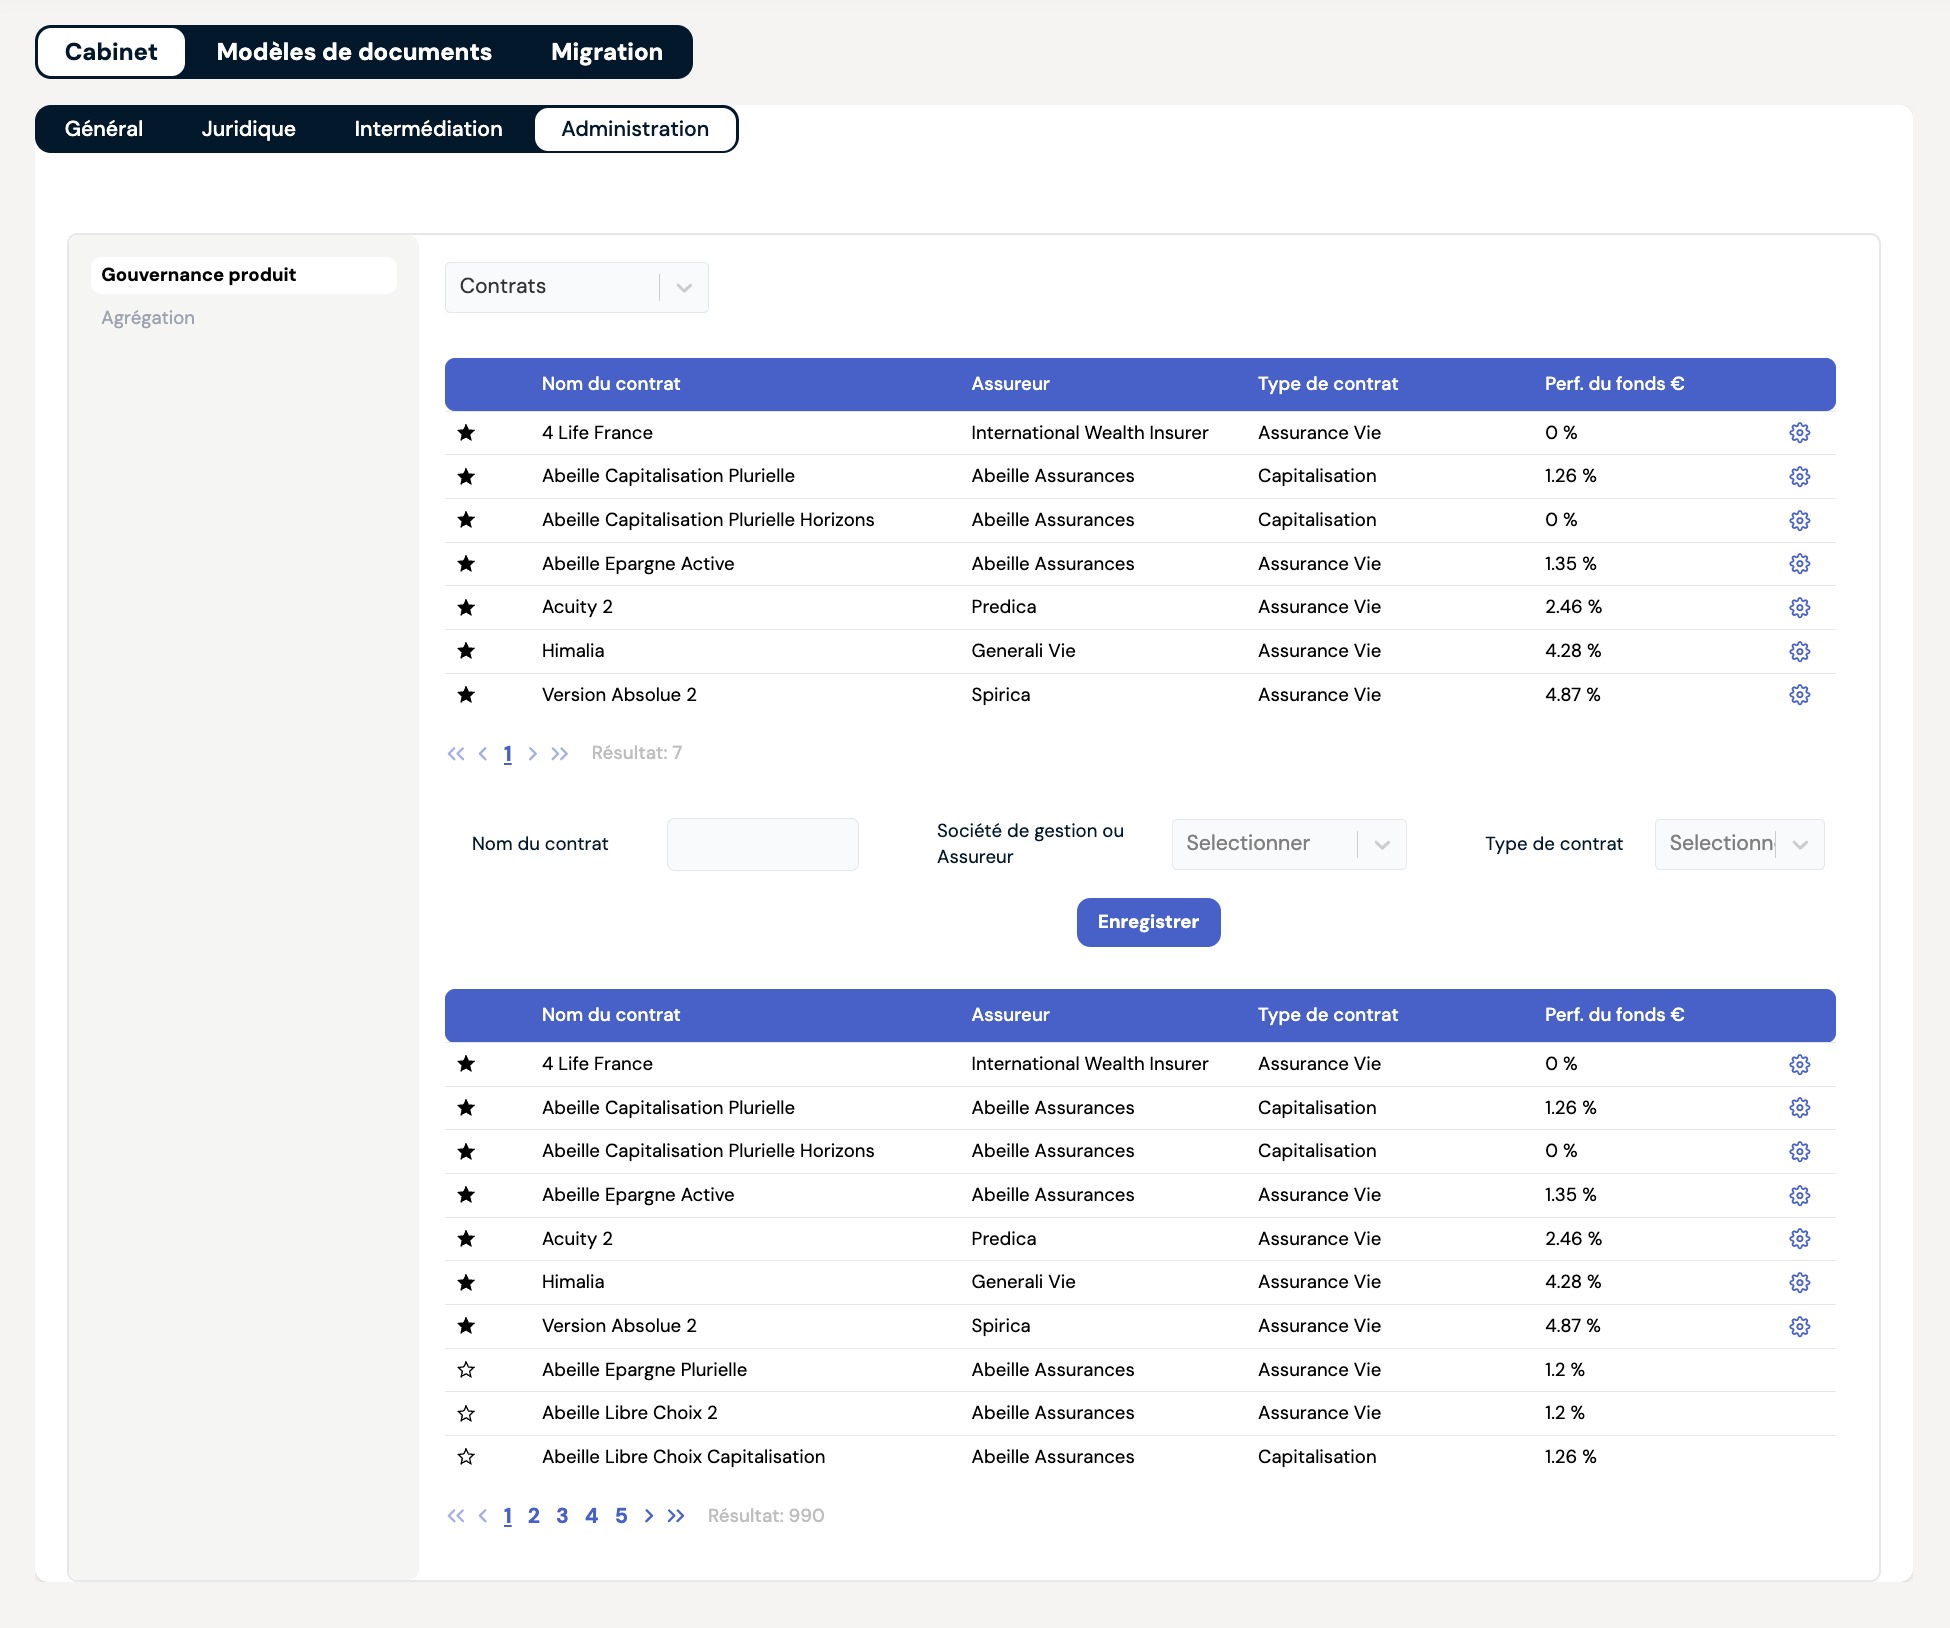Go to next page in top table pagination

533,754
